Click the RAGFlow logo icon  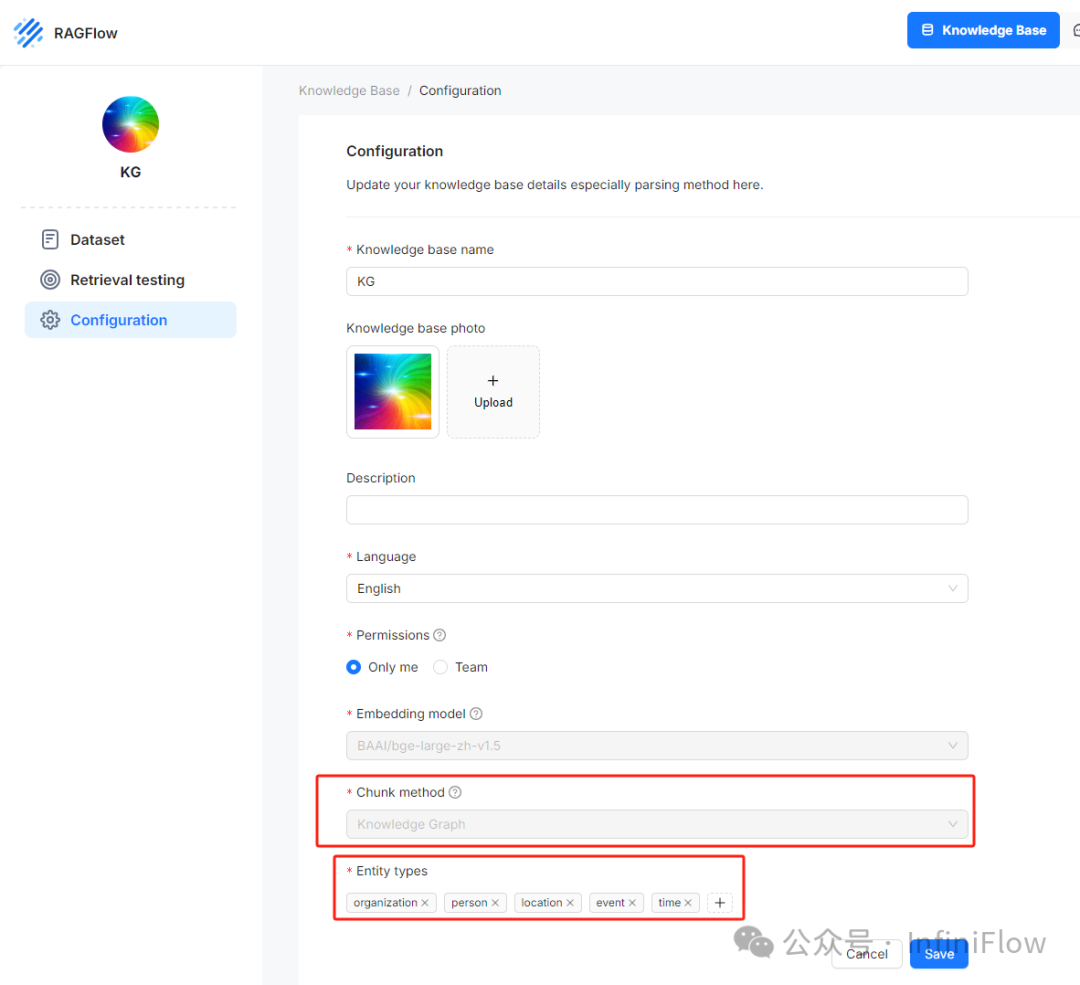pyautogui.click(x=28, y=32)
